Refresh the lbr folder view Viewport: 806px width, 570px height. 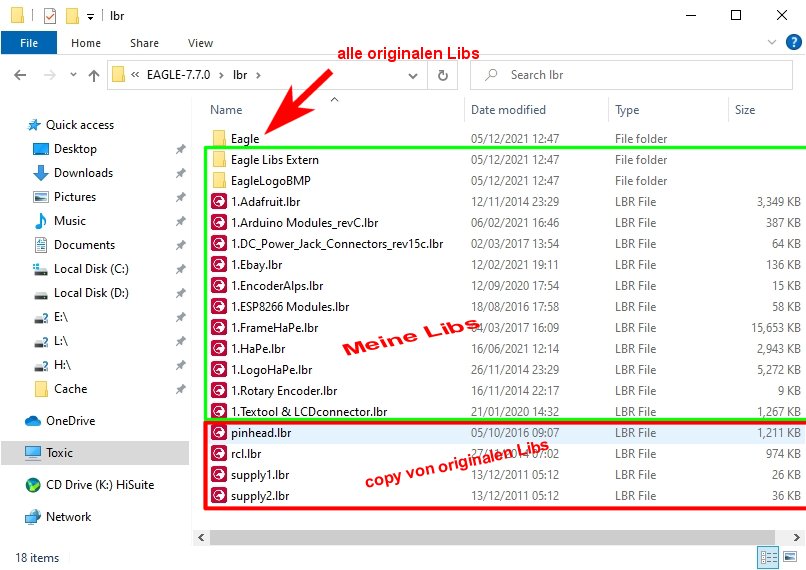point(443,76)
